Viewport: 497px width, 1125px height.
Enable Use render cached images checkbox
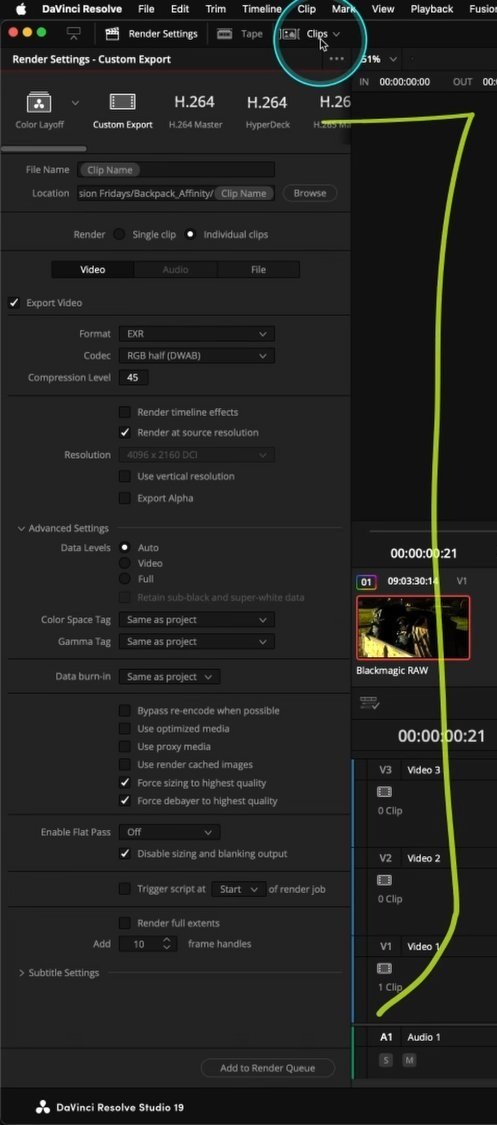pyautogui.click(x=125, y=765)
